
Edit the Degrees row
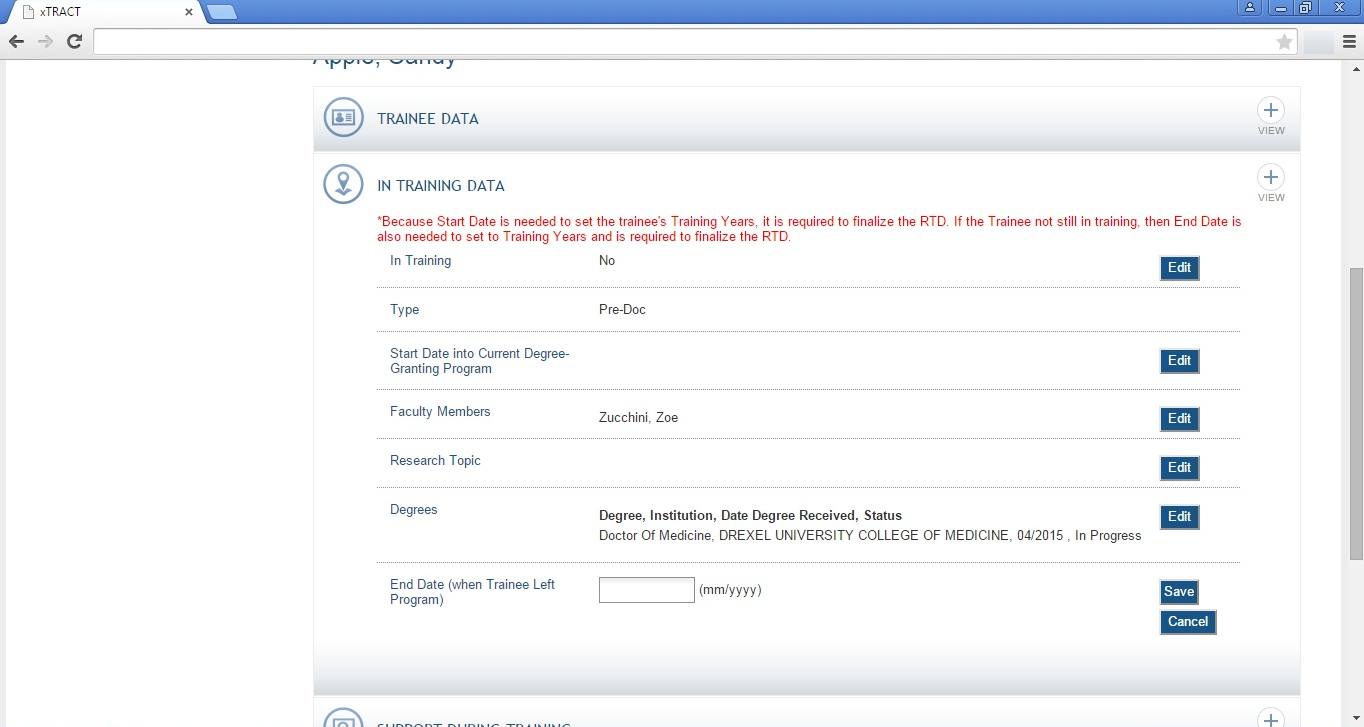tap(1179, 517)
